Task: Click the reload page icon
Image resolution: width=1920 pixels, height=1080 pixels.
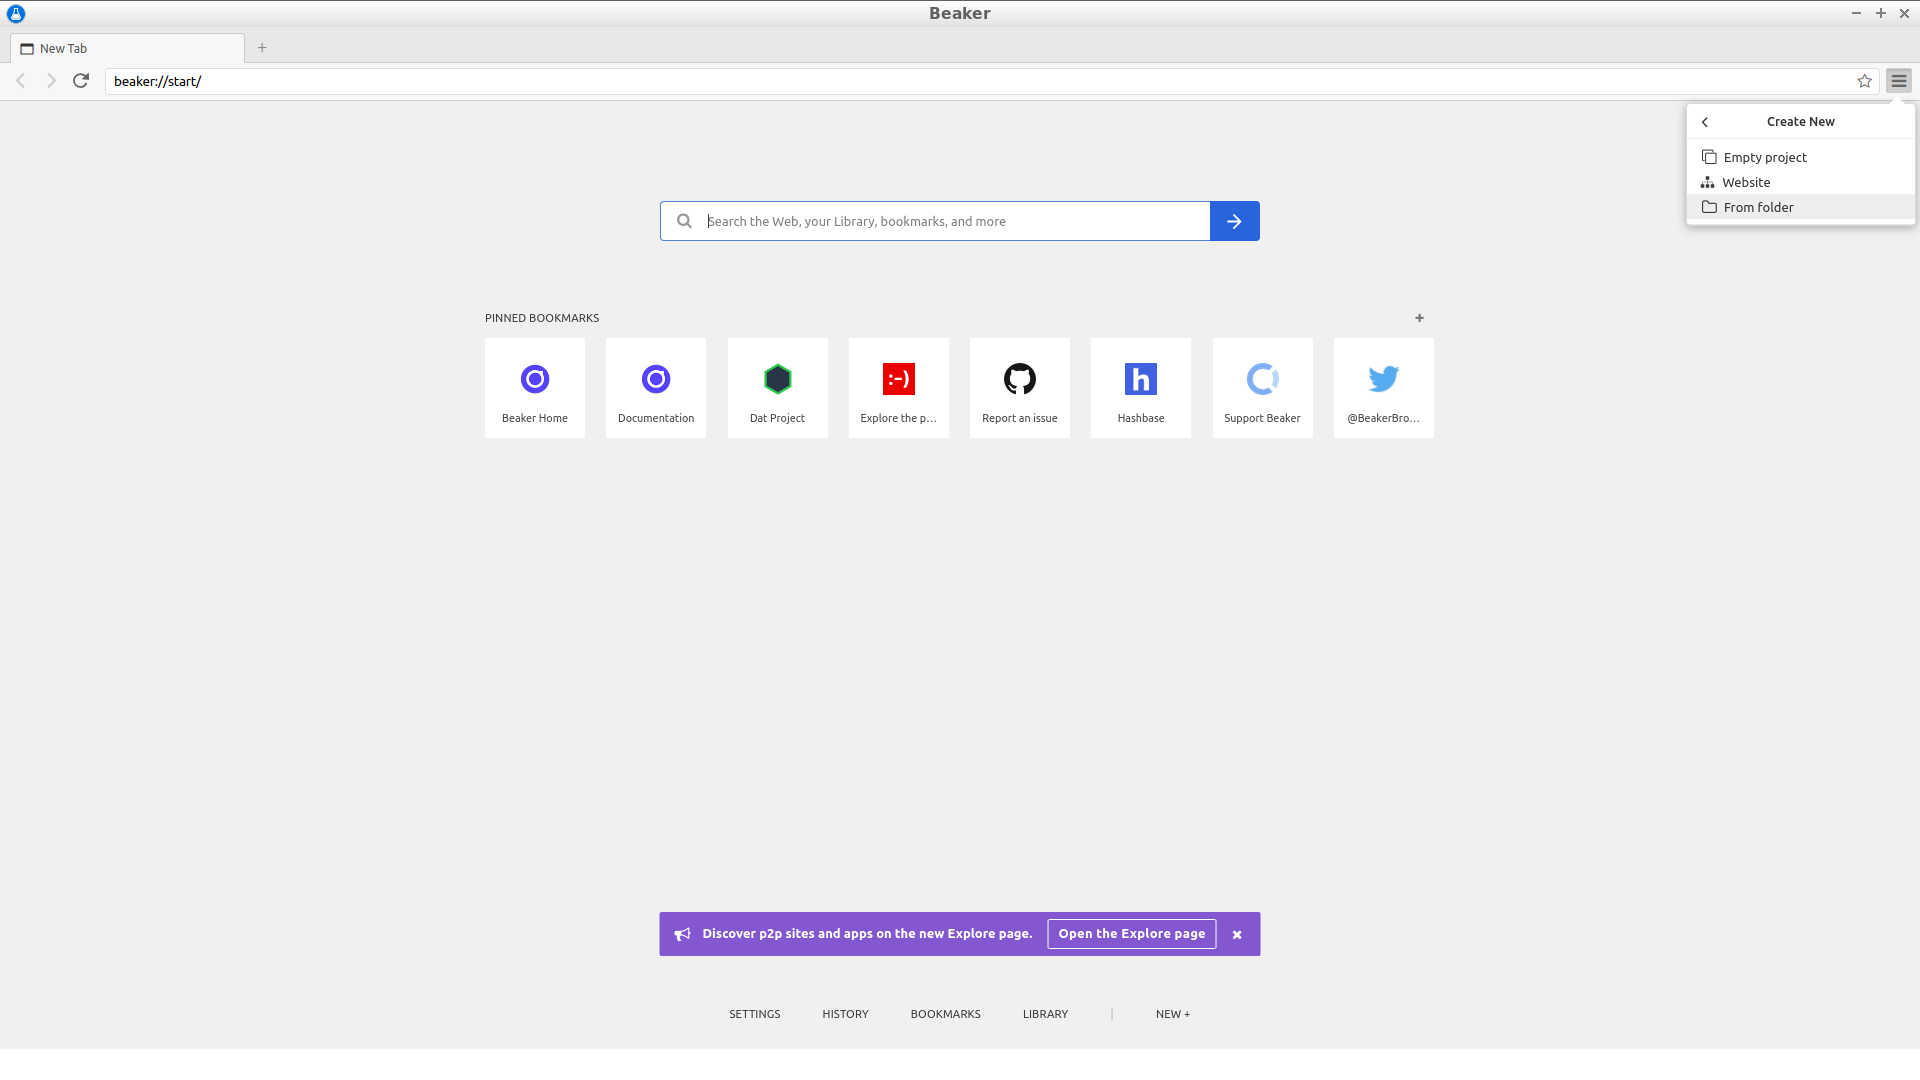Action: point(81,81)
